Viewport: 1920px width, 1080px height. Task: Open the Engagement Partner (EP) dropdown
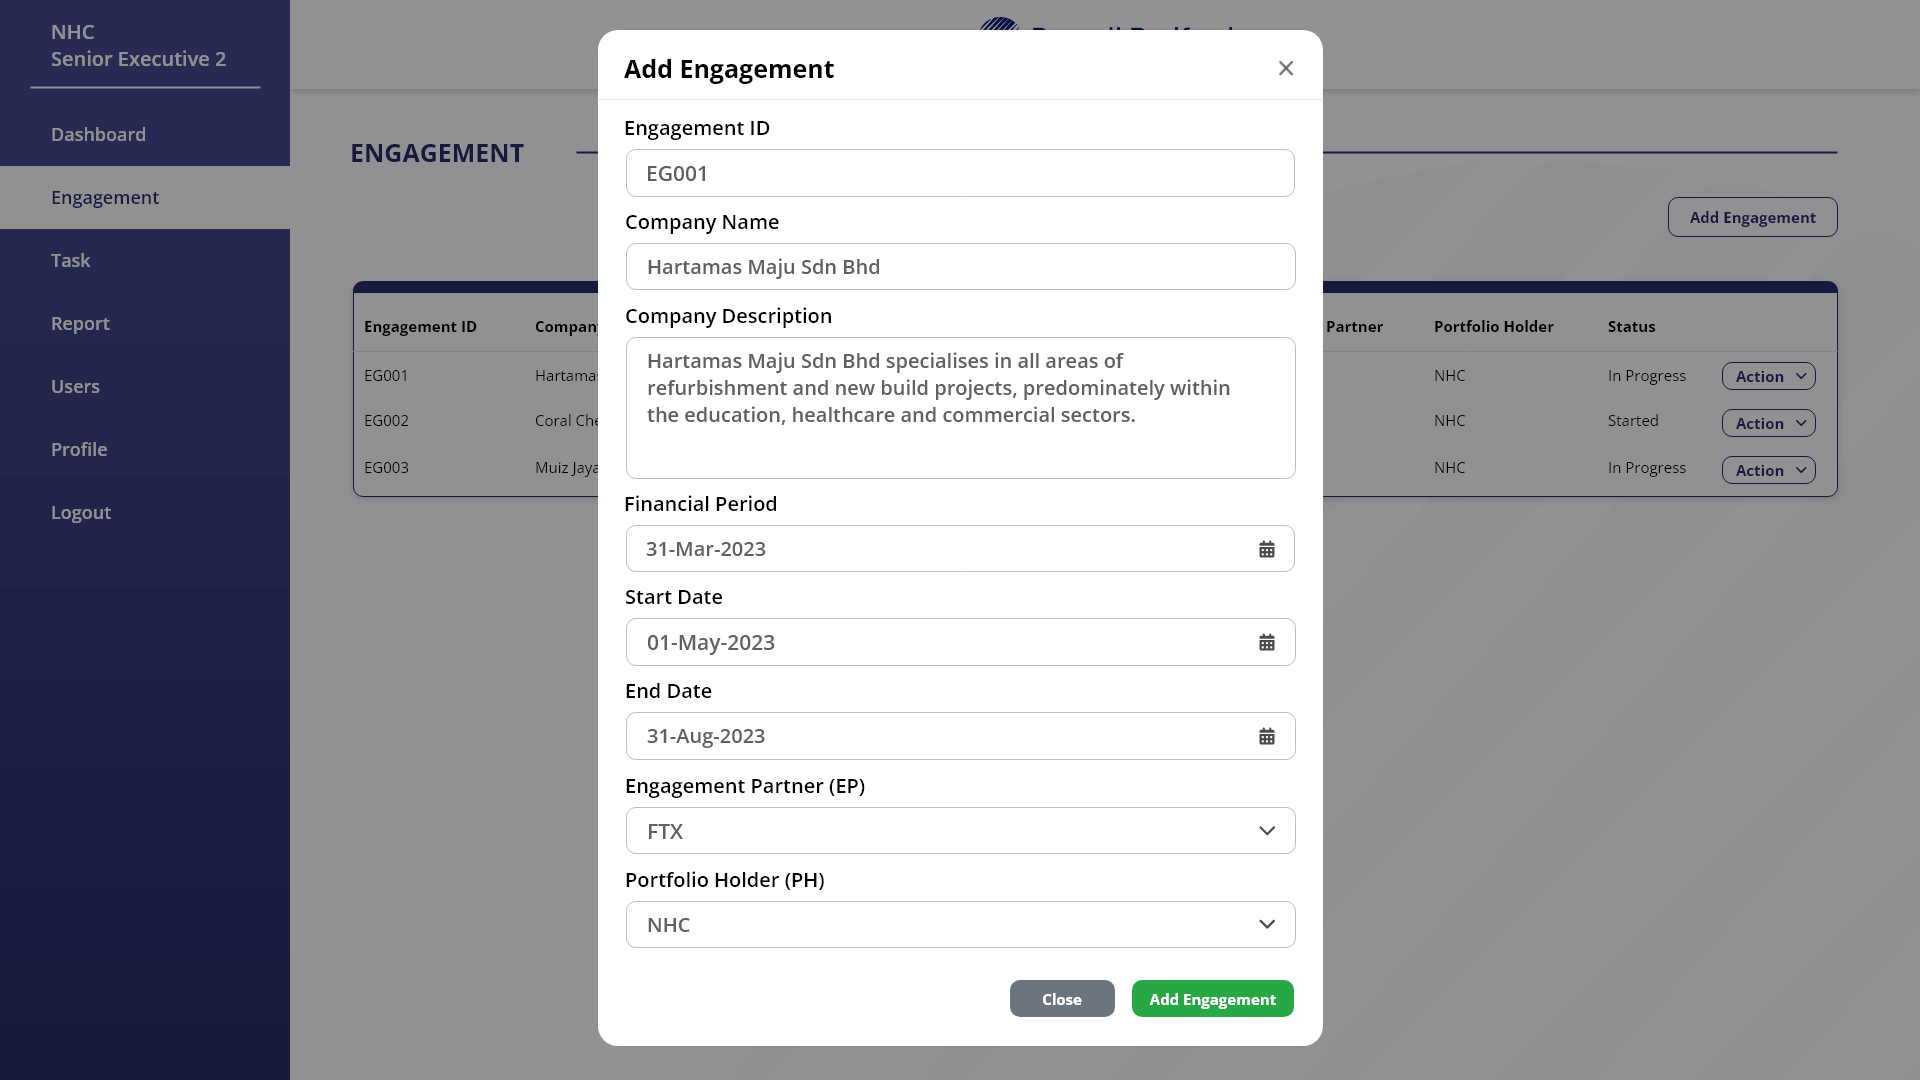pos(1266,830)
